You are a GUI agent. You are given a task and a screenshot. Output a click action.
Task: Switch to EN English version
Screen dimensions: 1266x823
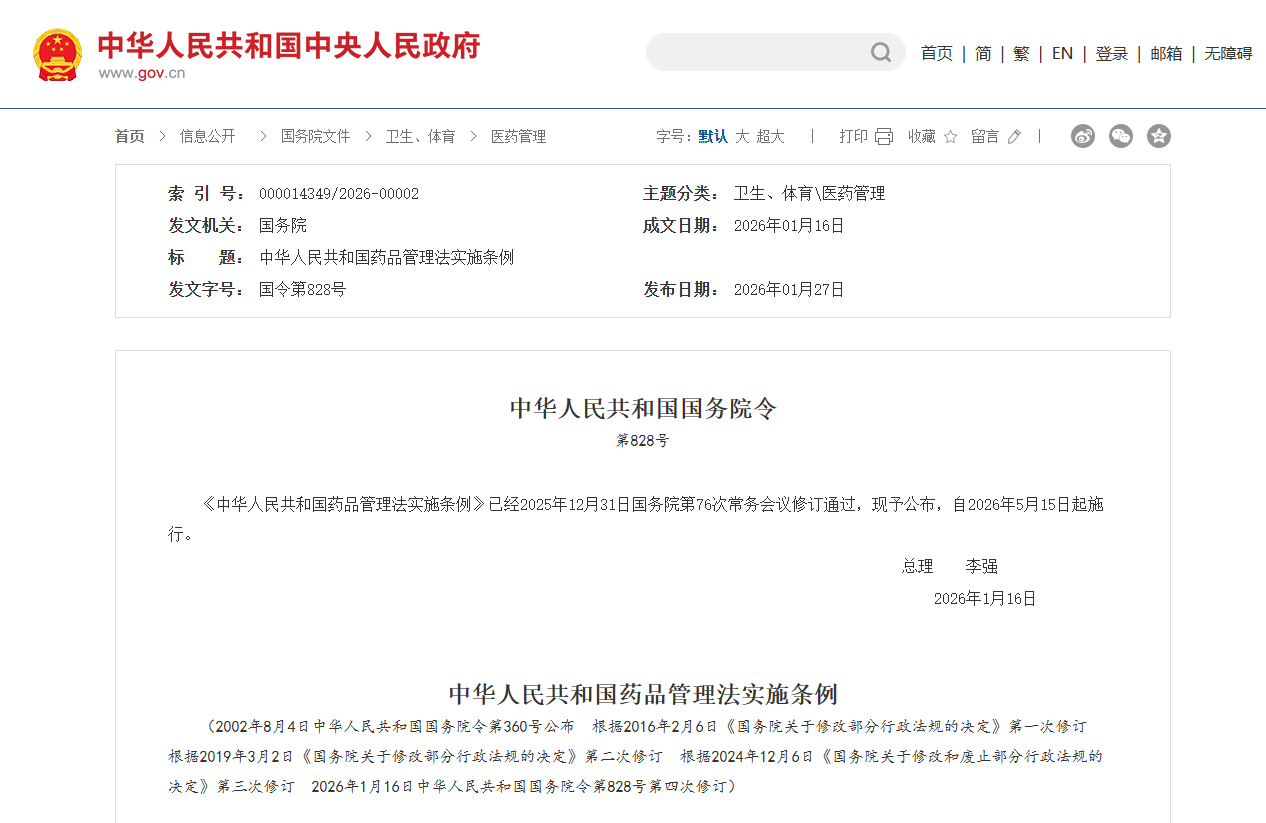1062,54
